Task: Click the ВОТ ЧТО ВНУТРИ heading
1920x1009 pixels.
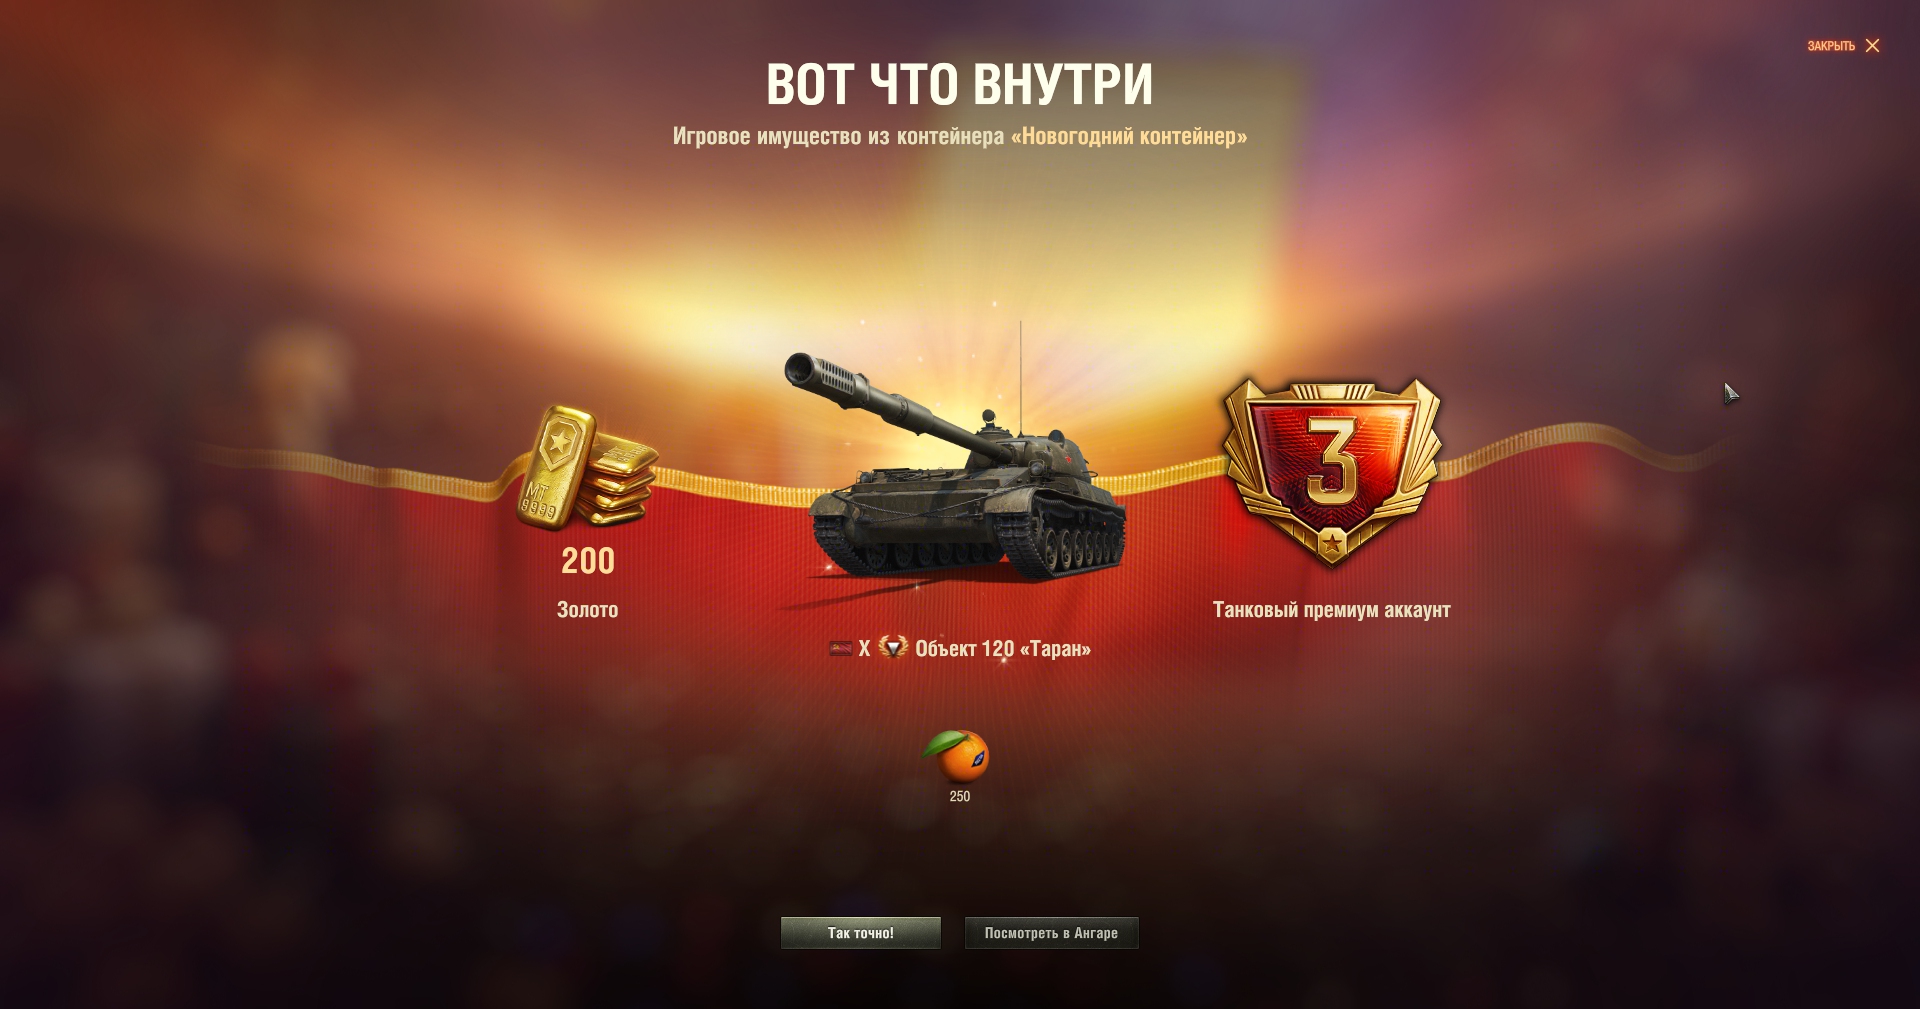Action: [960, 84]
